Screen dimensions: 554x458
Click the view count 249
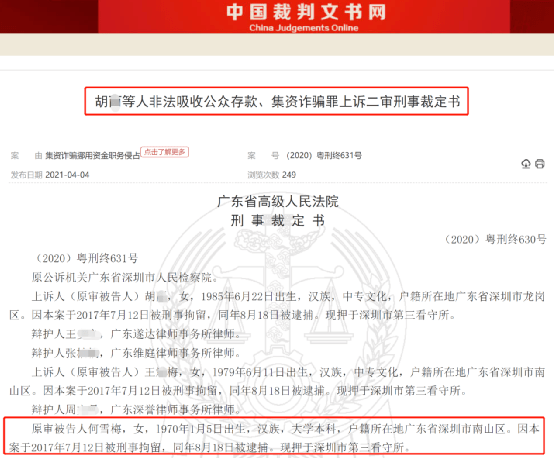(289, 175)
